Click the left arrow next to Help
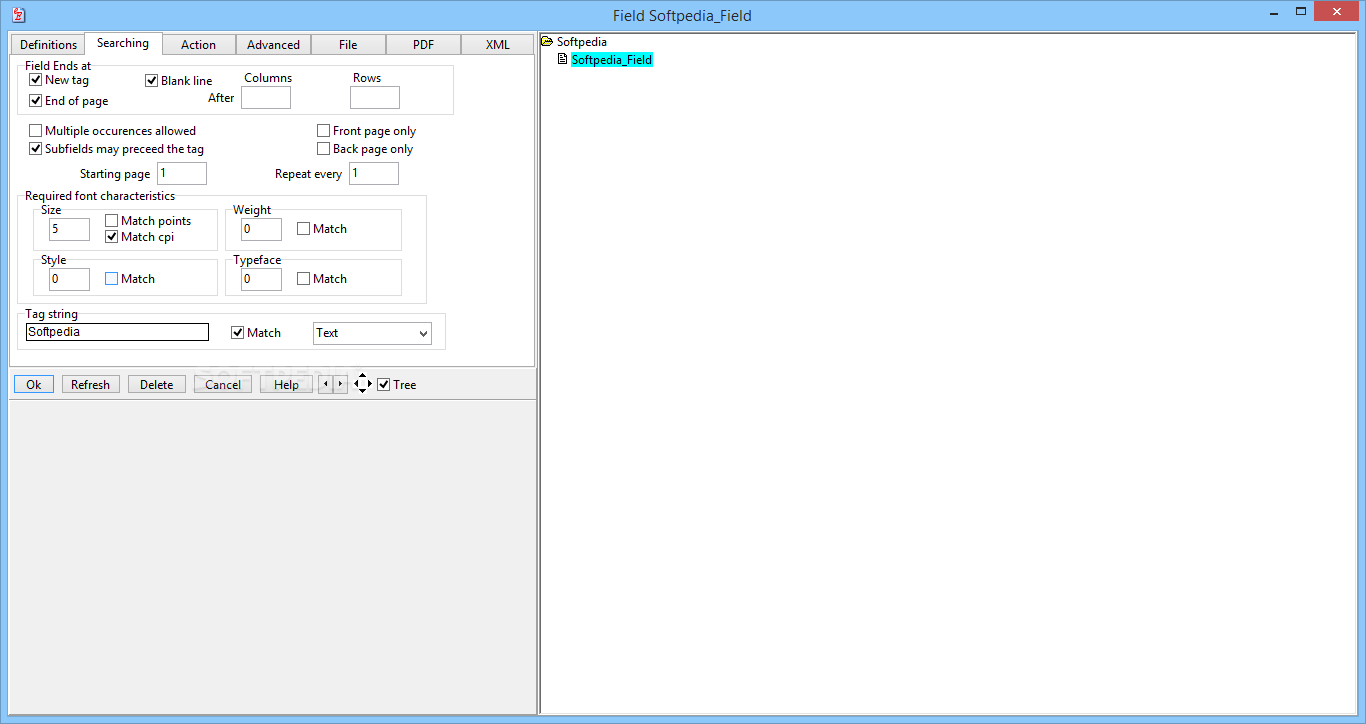 tap(325, 384)
